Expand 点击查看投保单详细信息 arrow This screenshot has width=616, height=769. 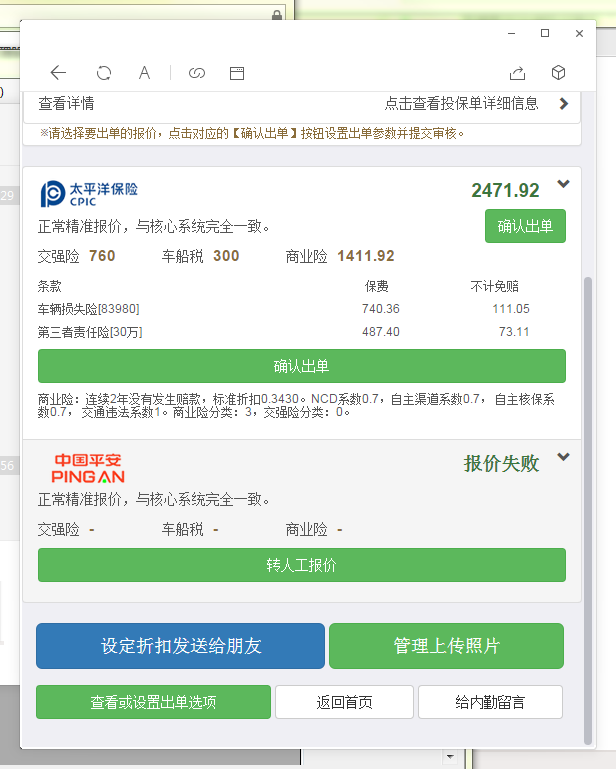coord(564,103)
